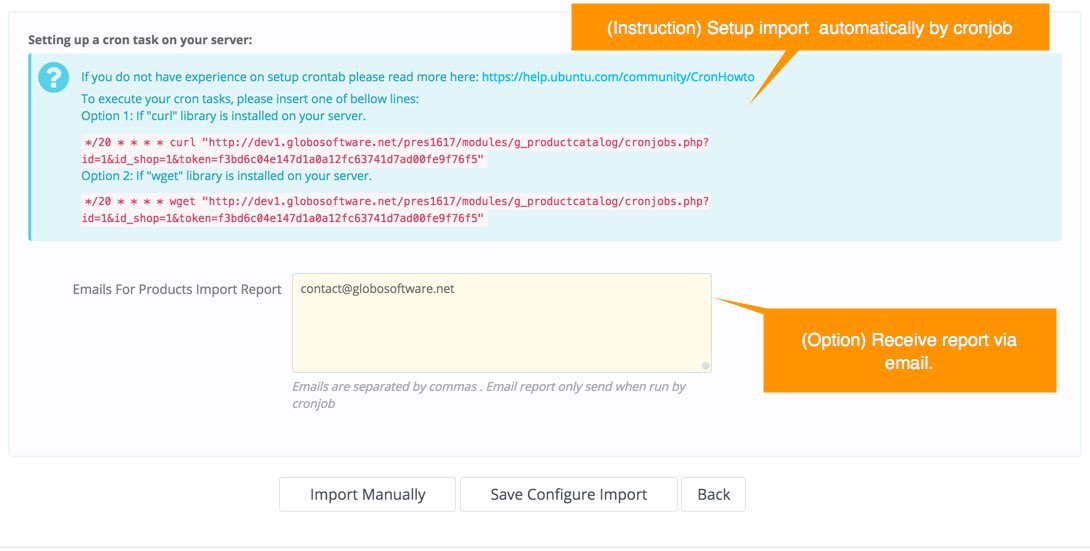
Task: Click the Import Manually button
Action: [367, 494]
